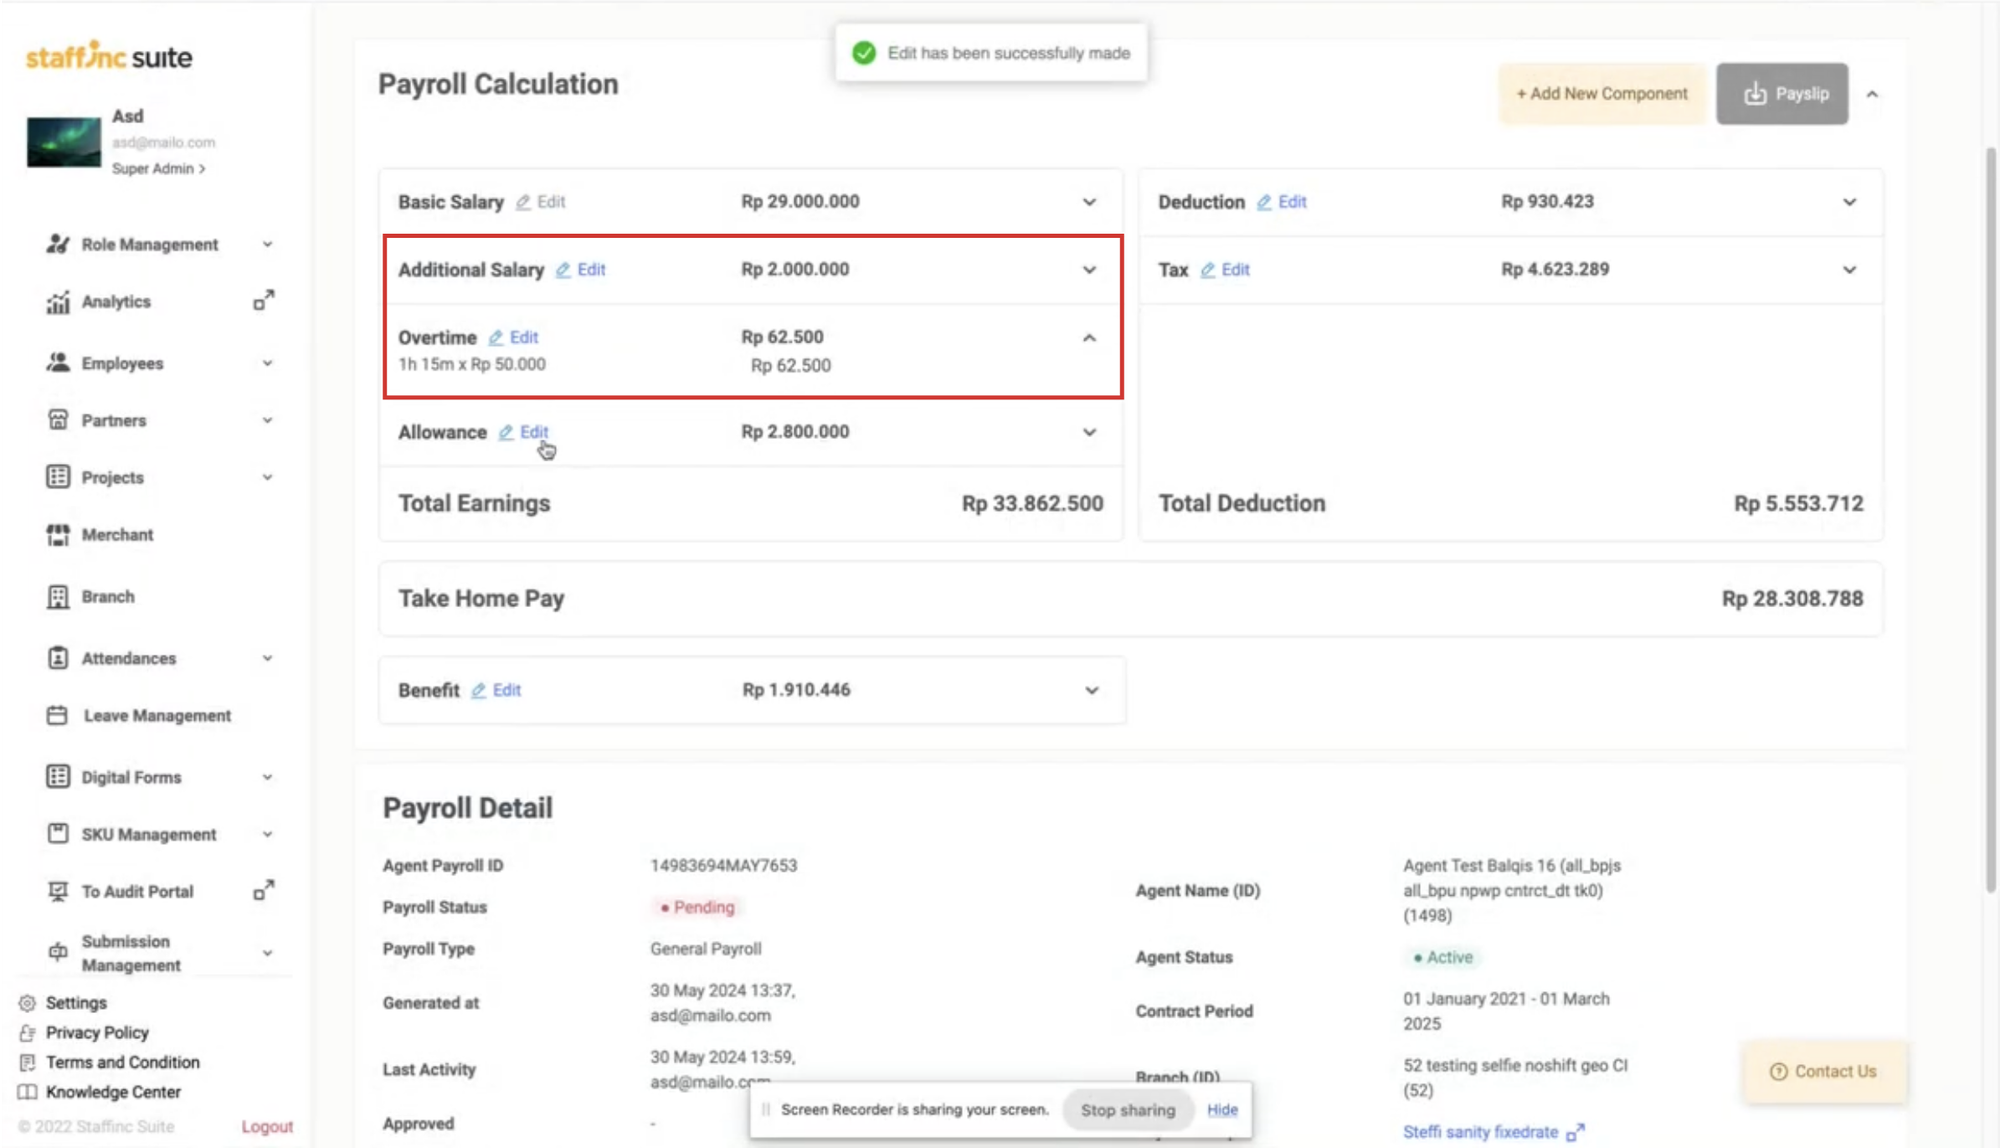Collapse the Overtime row chevron

pyautogui.click(x=1089, y=338)
